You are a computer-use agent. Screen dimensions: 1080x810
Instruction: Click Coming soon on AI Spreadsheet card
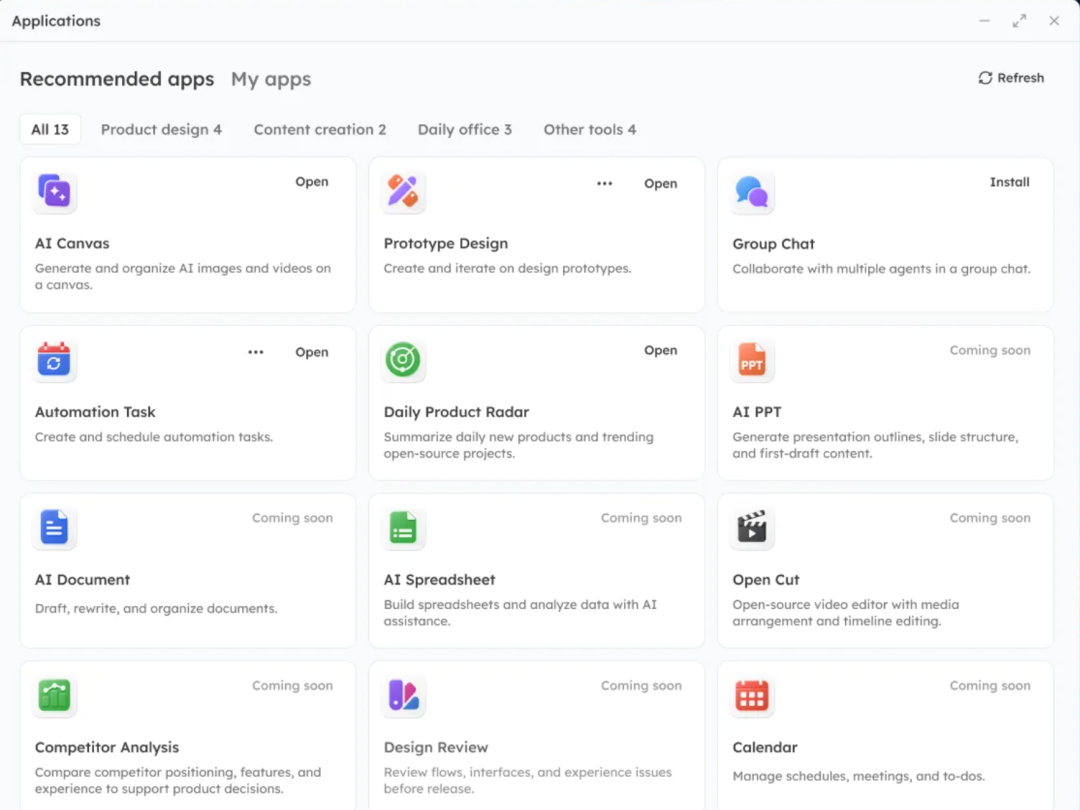click(x=641, y=518)
